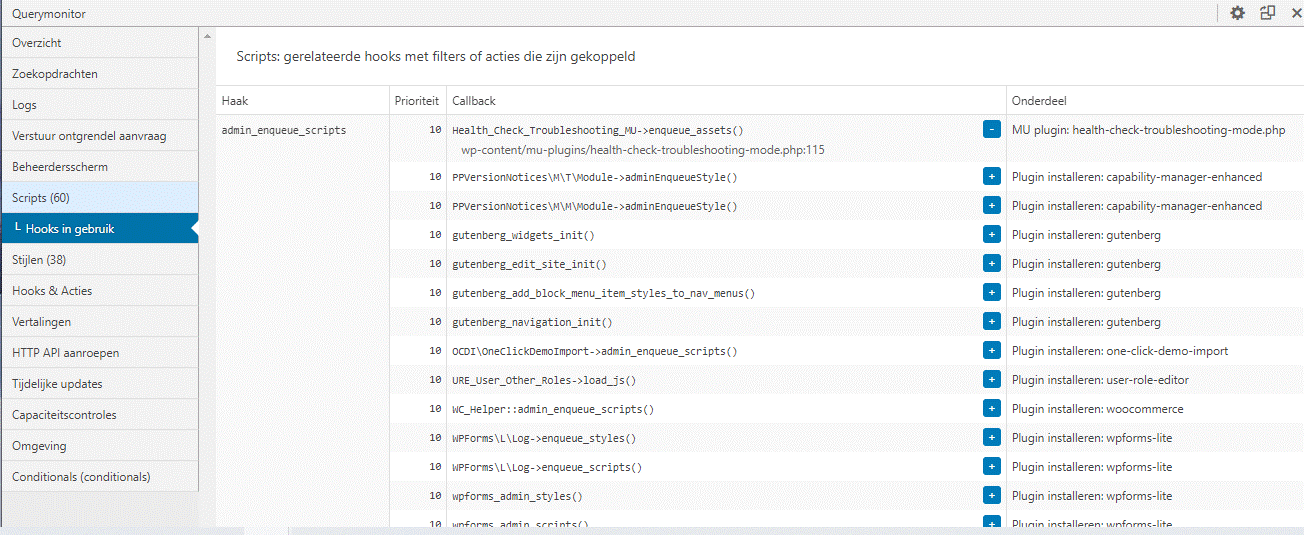Image resolution: width=1304 pixels, height=535 pixels.
Task: Expand the WC_Helper::admin_enqueue_scripts() callback
Action: point(991,408)
